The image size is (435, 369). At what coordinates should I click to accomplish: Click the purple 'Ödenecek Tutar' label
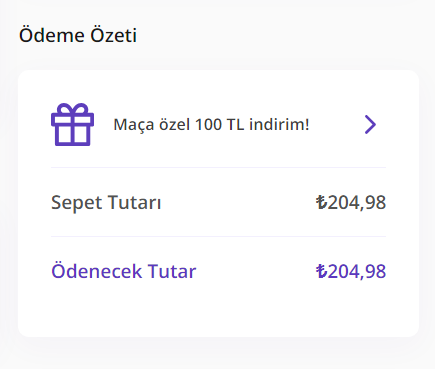[124, 271]
